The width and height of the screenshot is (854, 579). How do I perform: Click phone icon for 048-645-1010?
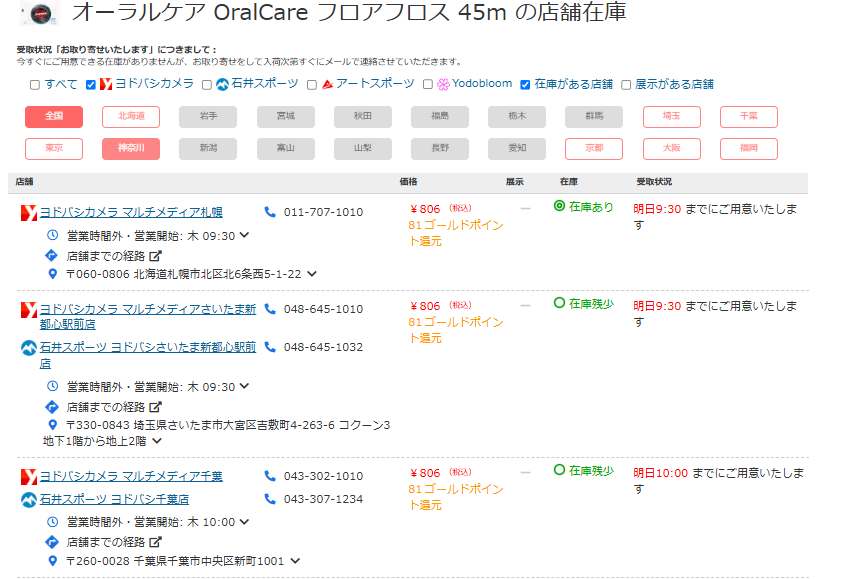point(270,308)
